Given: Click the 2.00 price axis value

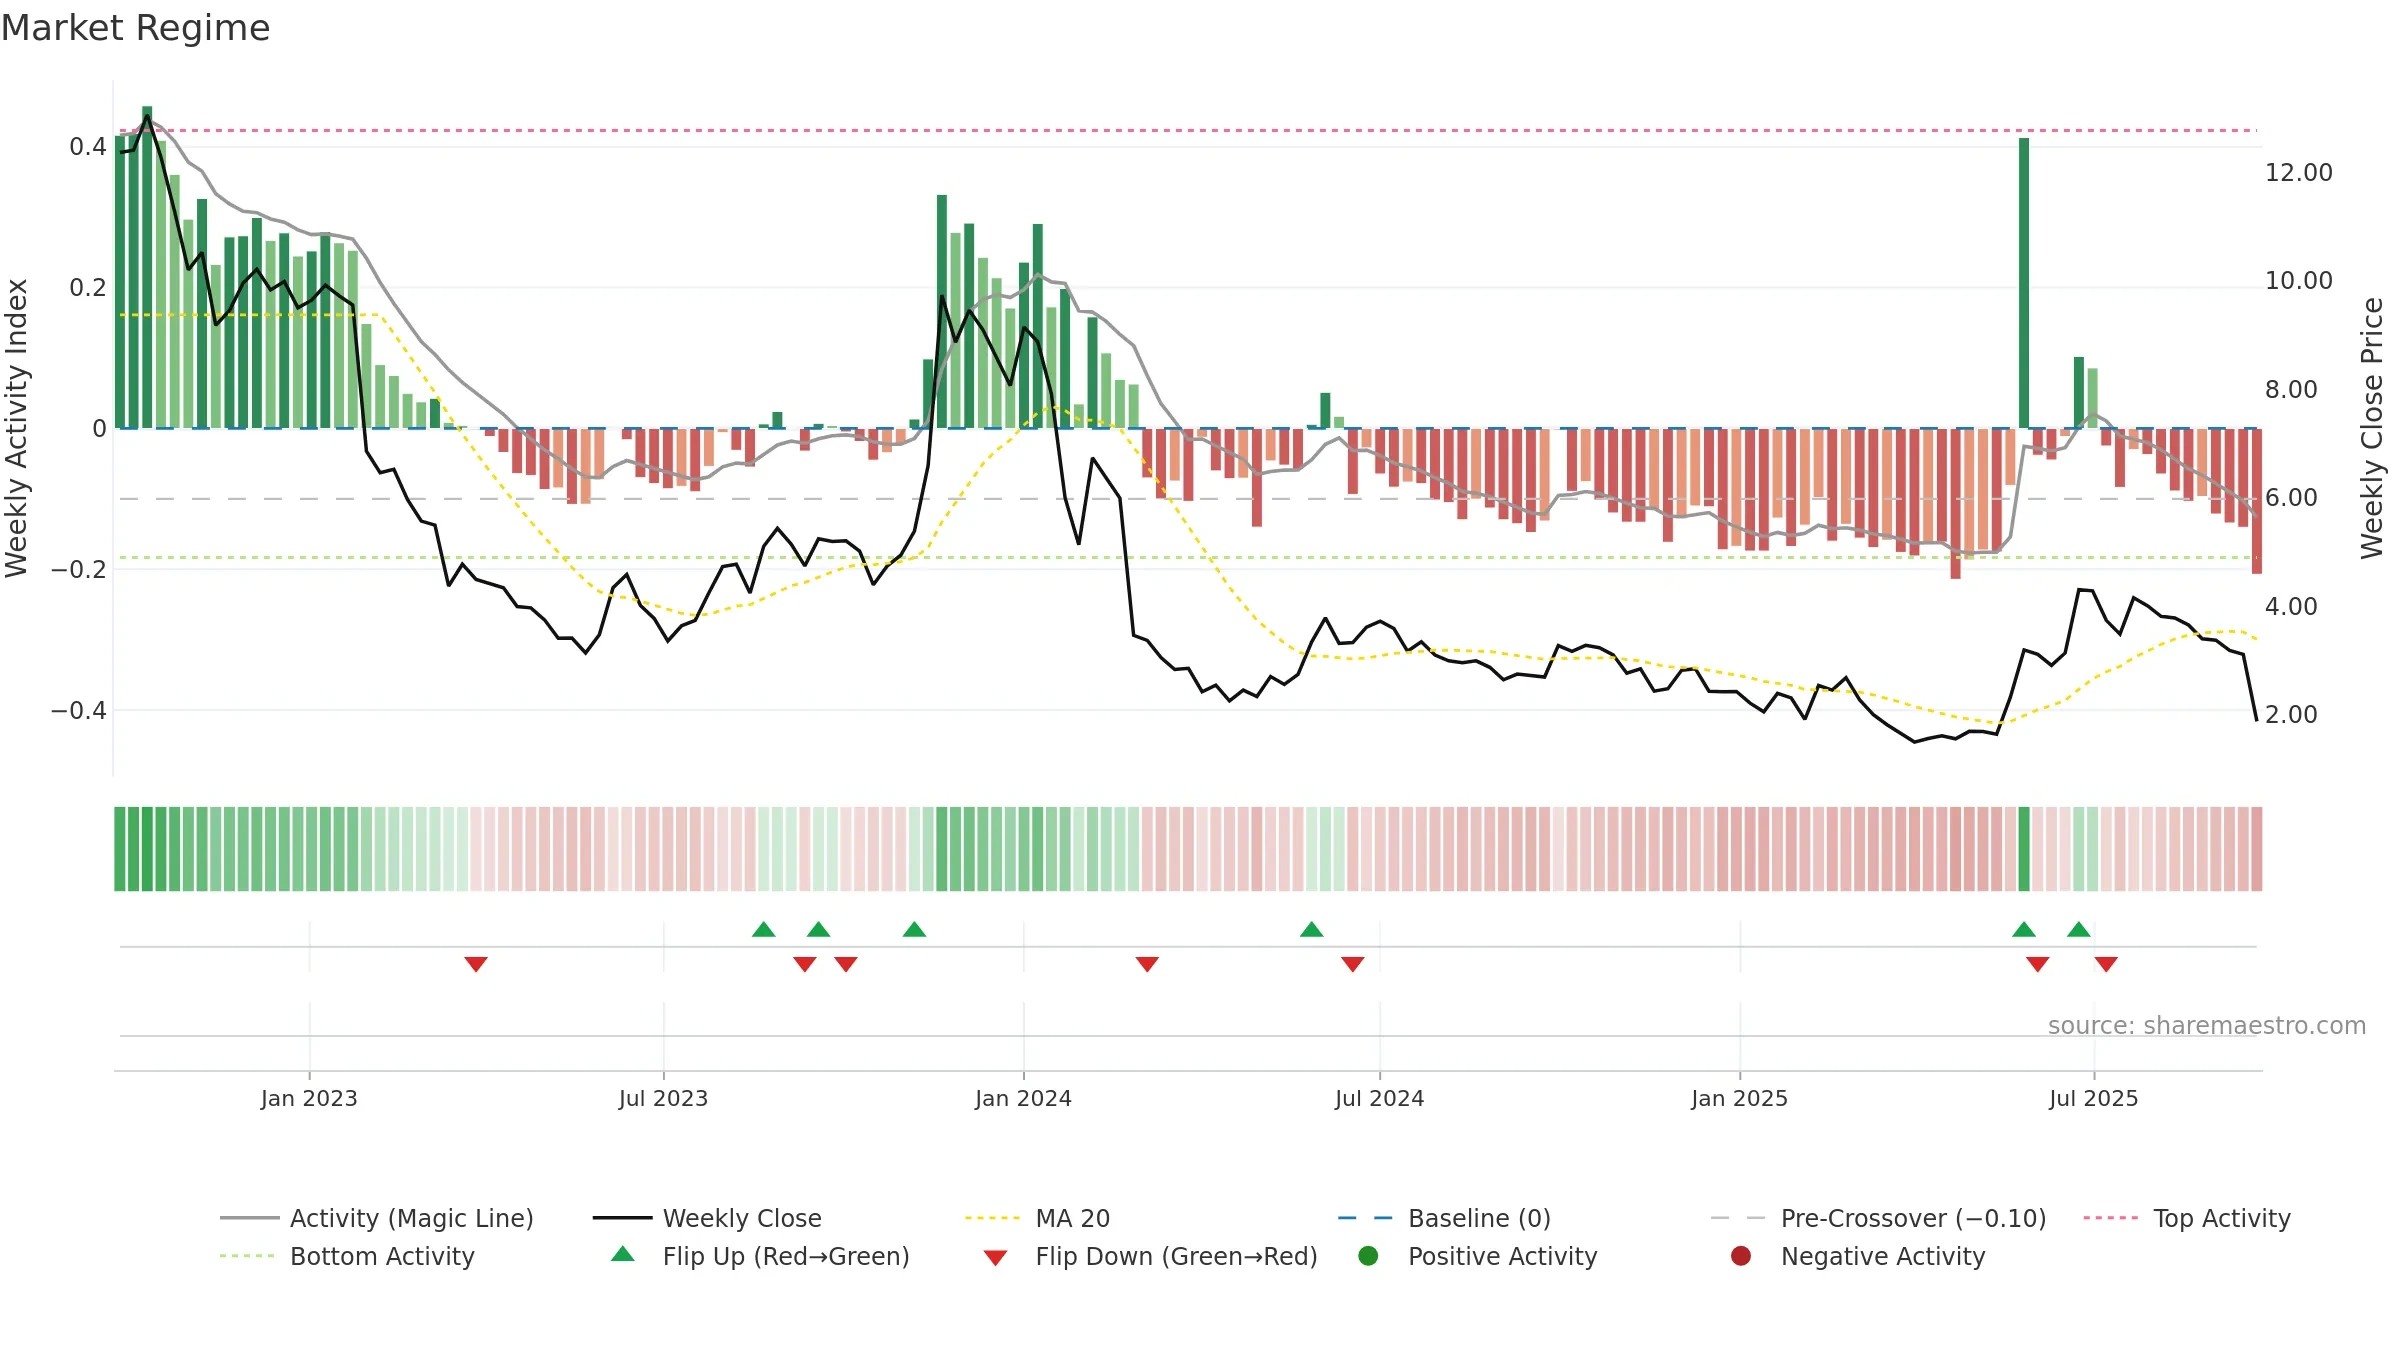Looking at the screenshot, I should click(2291, 715).
